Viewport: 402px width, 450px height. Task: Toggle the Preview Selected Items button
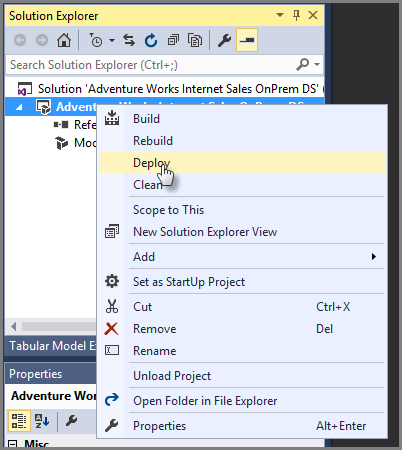pos(247,40)
